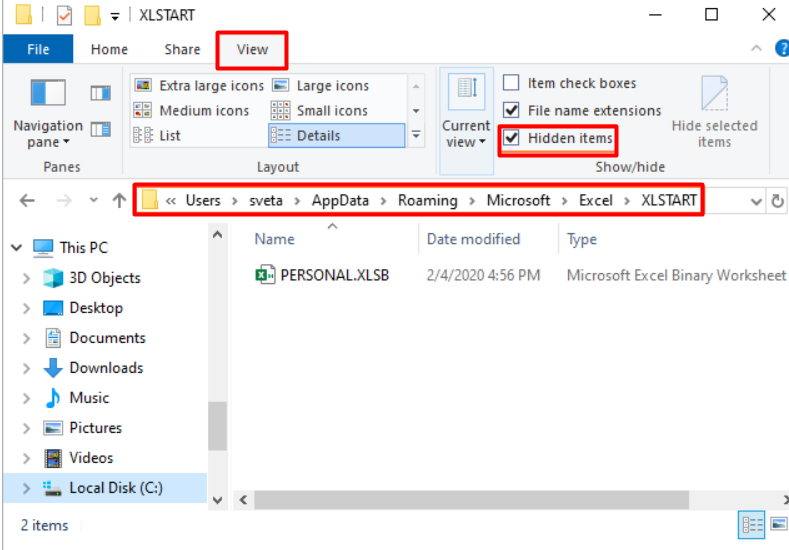
Task: Minimize the ribbon with the caret
Action: coord(756,48)
